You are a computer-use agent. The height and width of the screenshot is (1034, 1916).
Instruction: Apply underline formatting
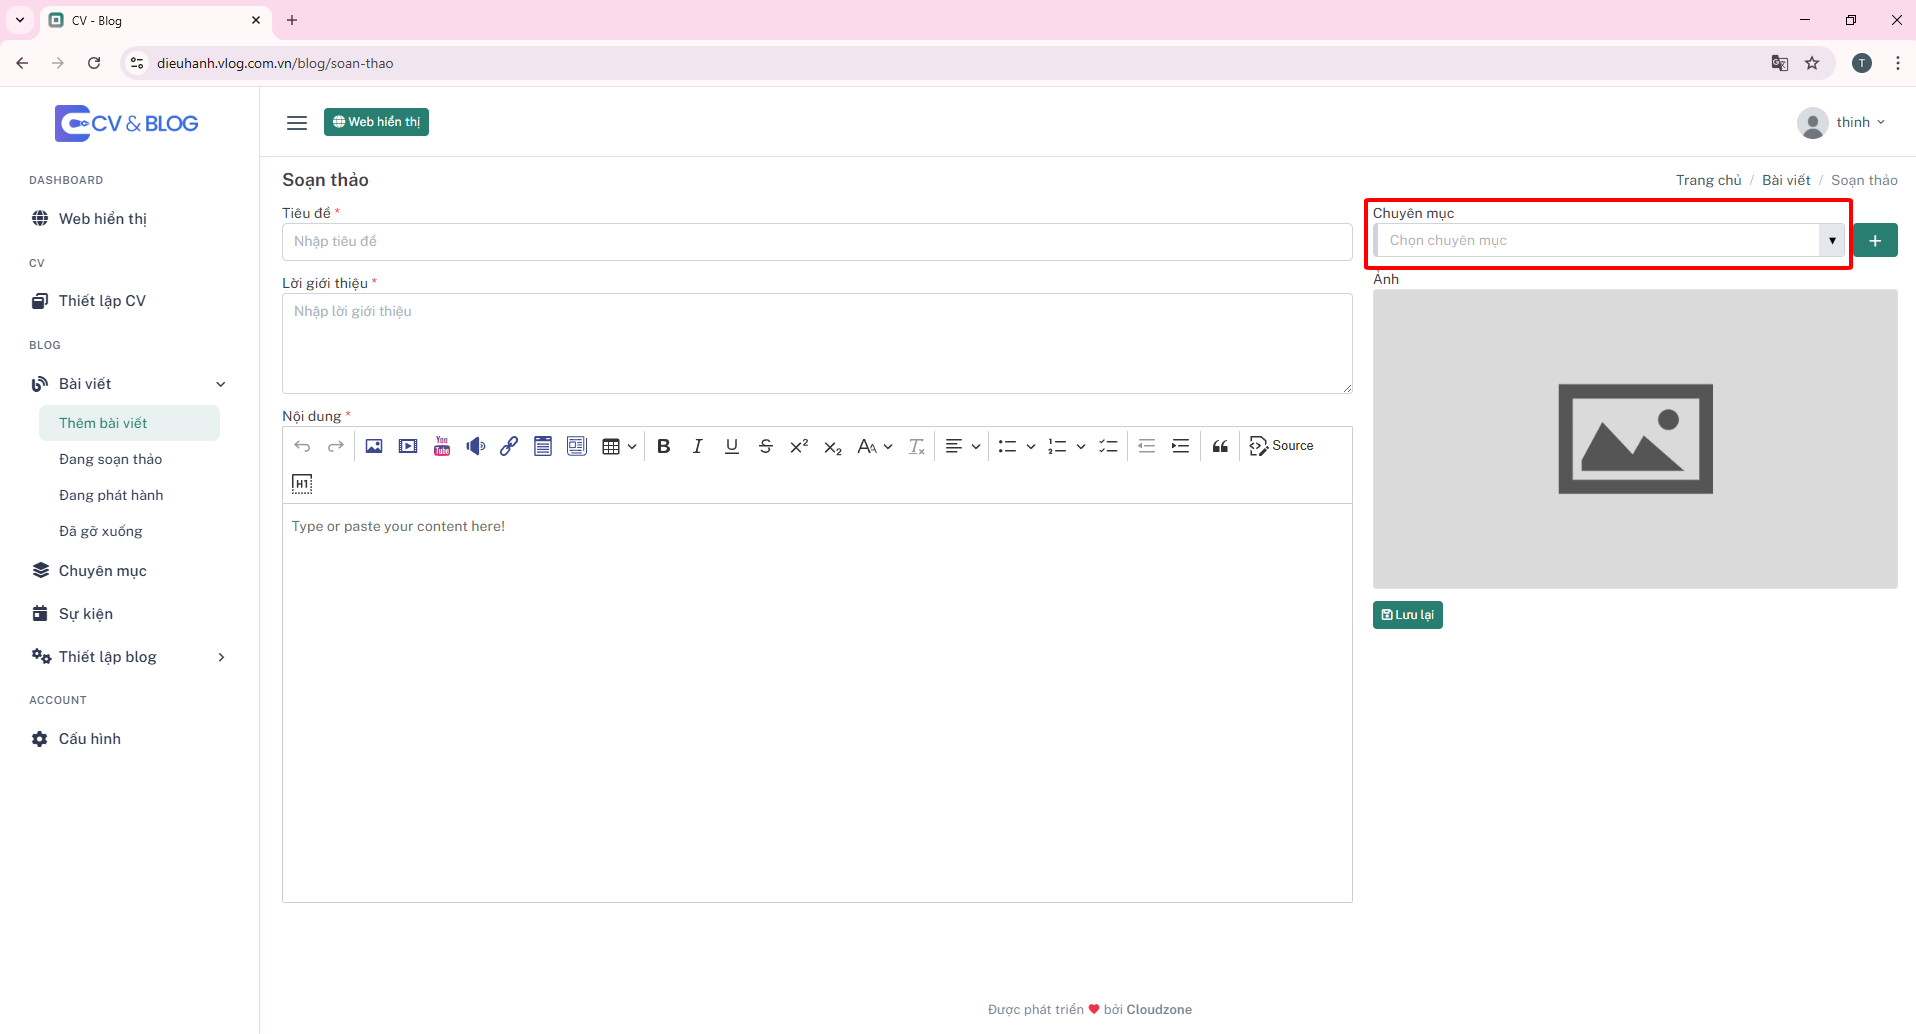coord(732,446)
